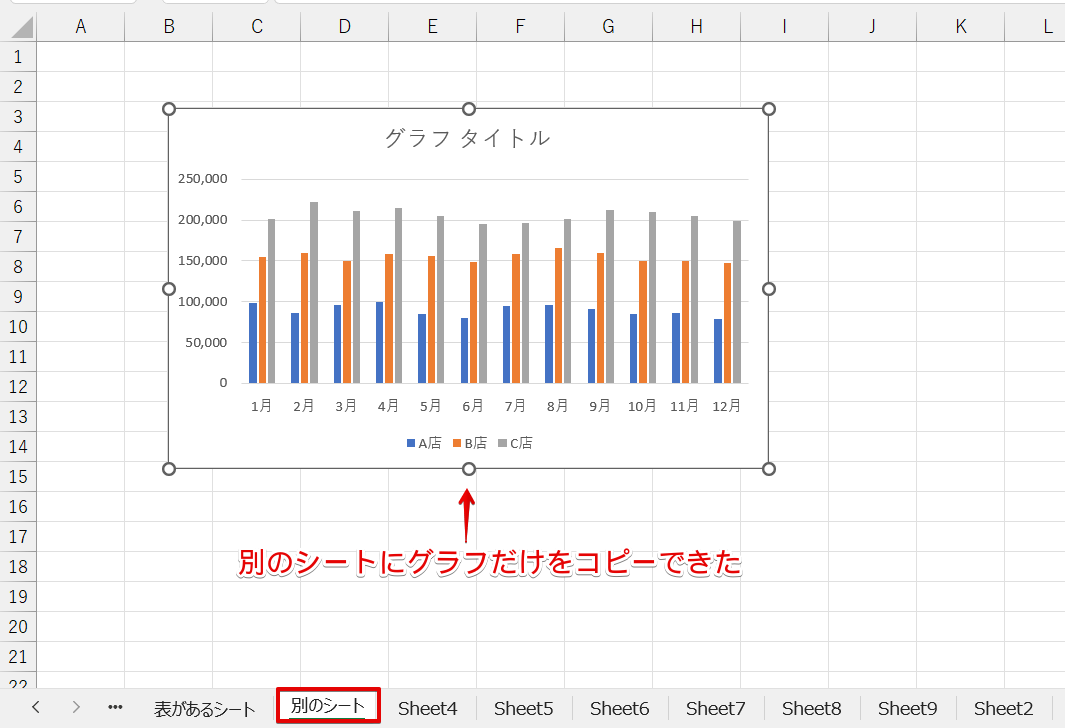Open the Sheet4 tab
Screen dimensions: 1065x728
tap(427, 709)
